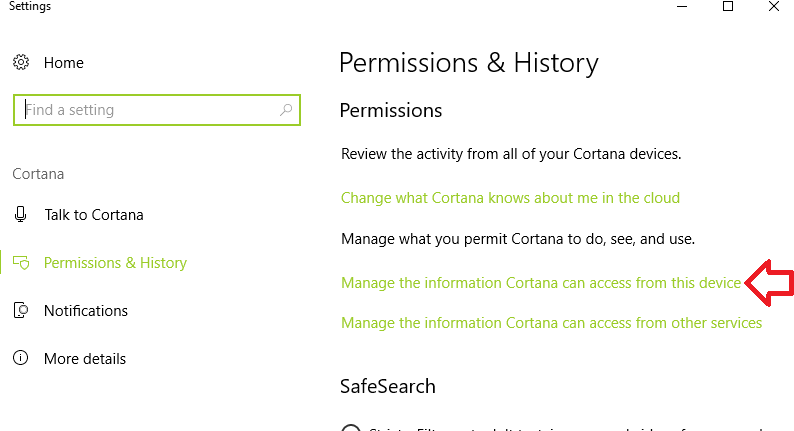794x431 pixels.
Task: Open Manage information Cortana accesses from other services
Action: coord(551,323)
